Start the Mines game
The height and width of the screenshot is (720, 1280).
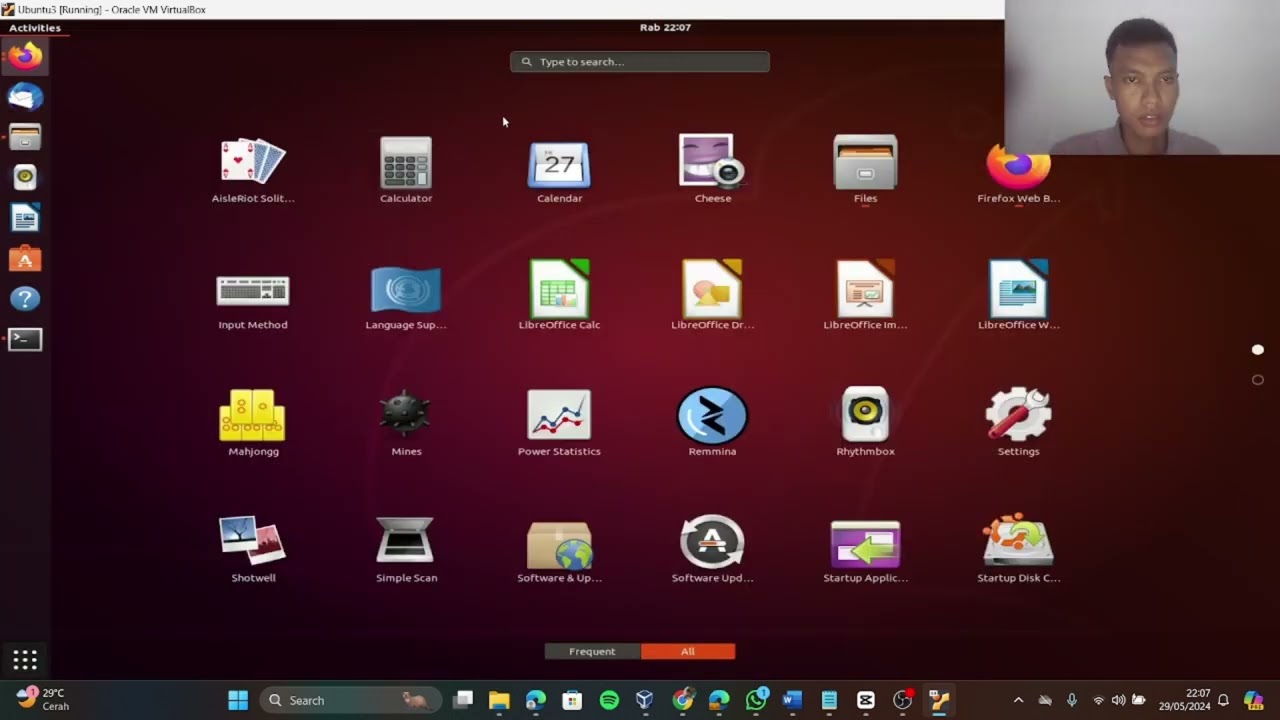[x=406, y=423]
